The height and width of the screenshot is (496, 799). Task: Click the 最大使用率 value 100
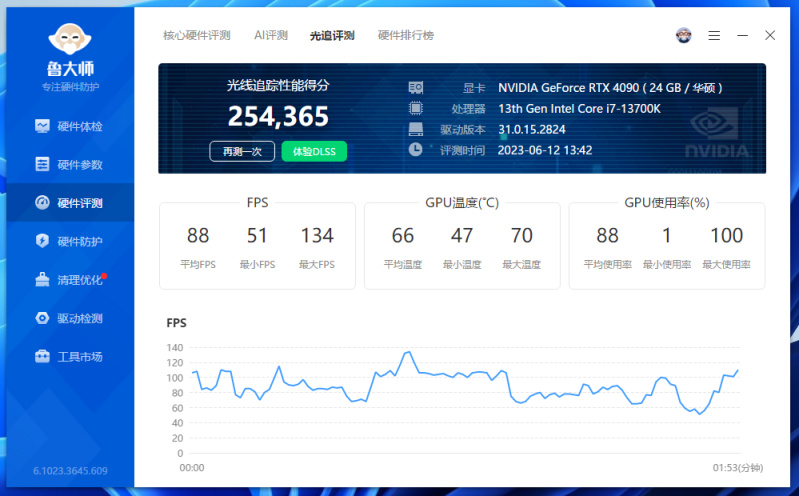pos(727,236)
